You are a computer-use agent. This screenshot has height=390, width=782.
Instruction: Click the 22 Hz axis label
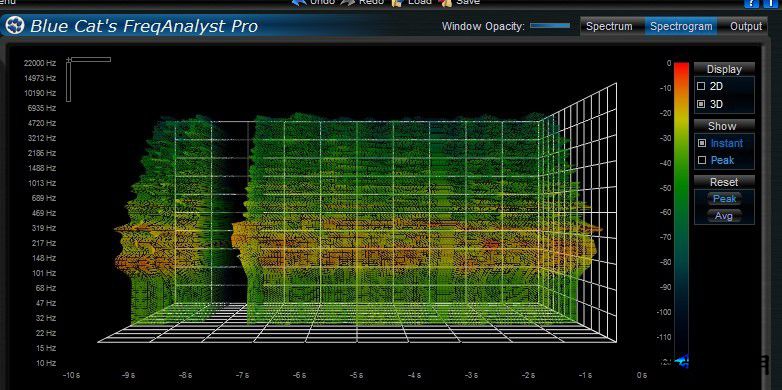click(45, 333)
